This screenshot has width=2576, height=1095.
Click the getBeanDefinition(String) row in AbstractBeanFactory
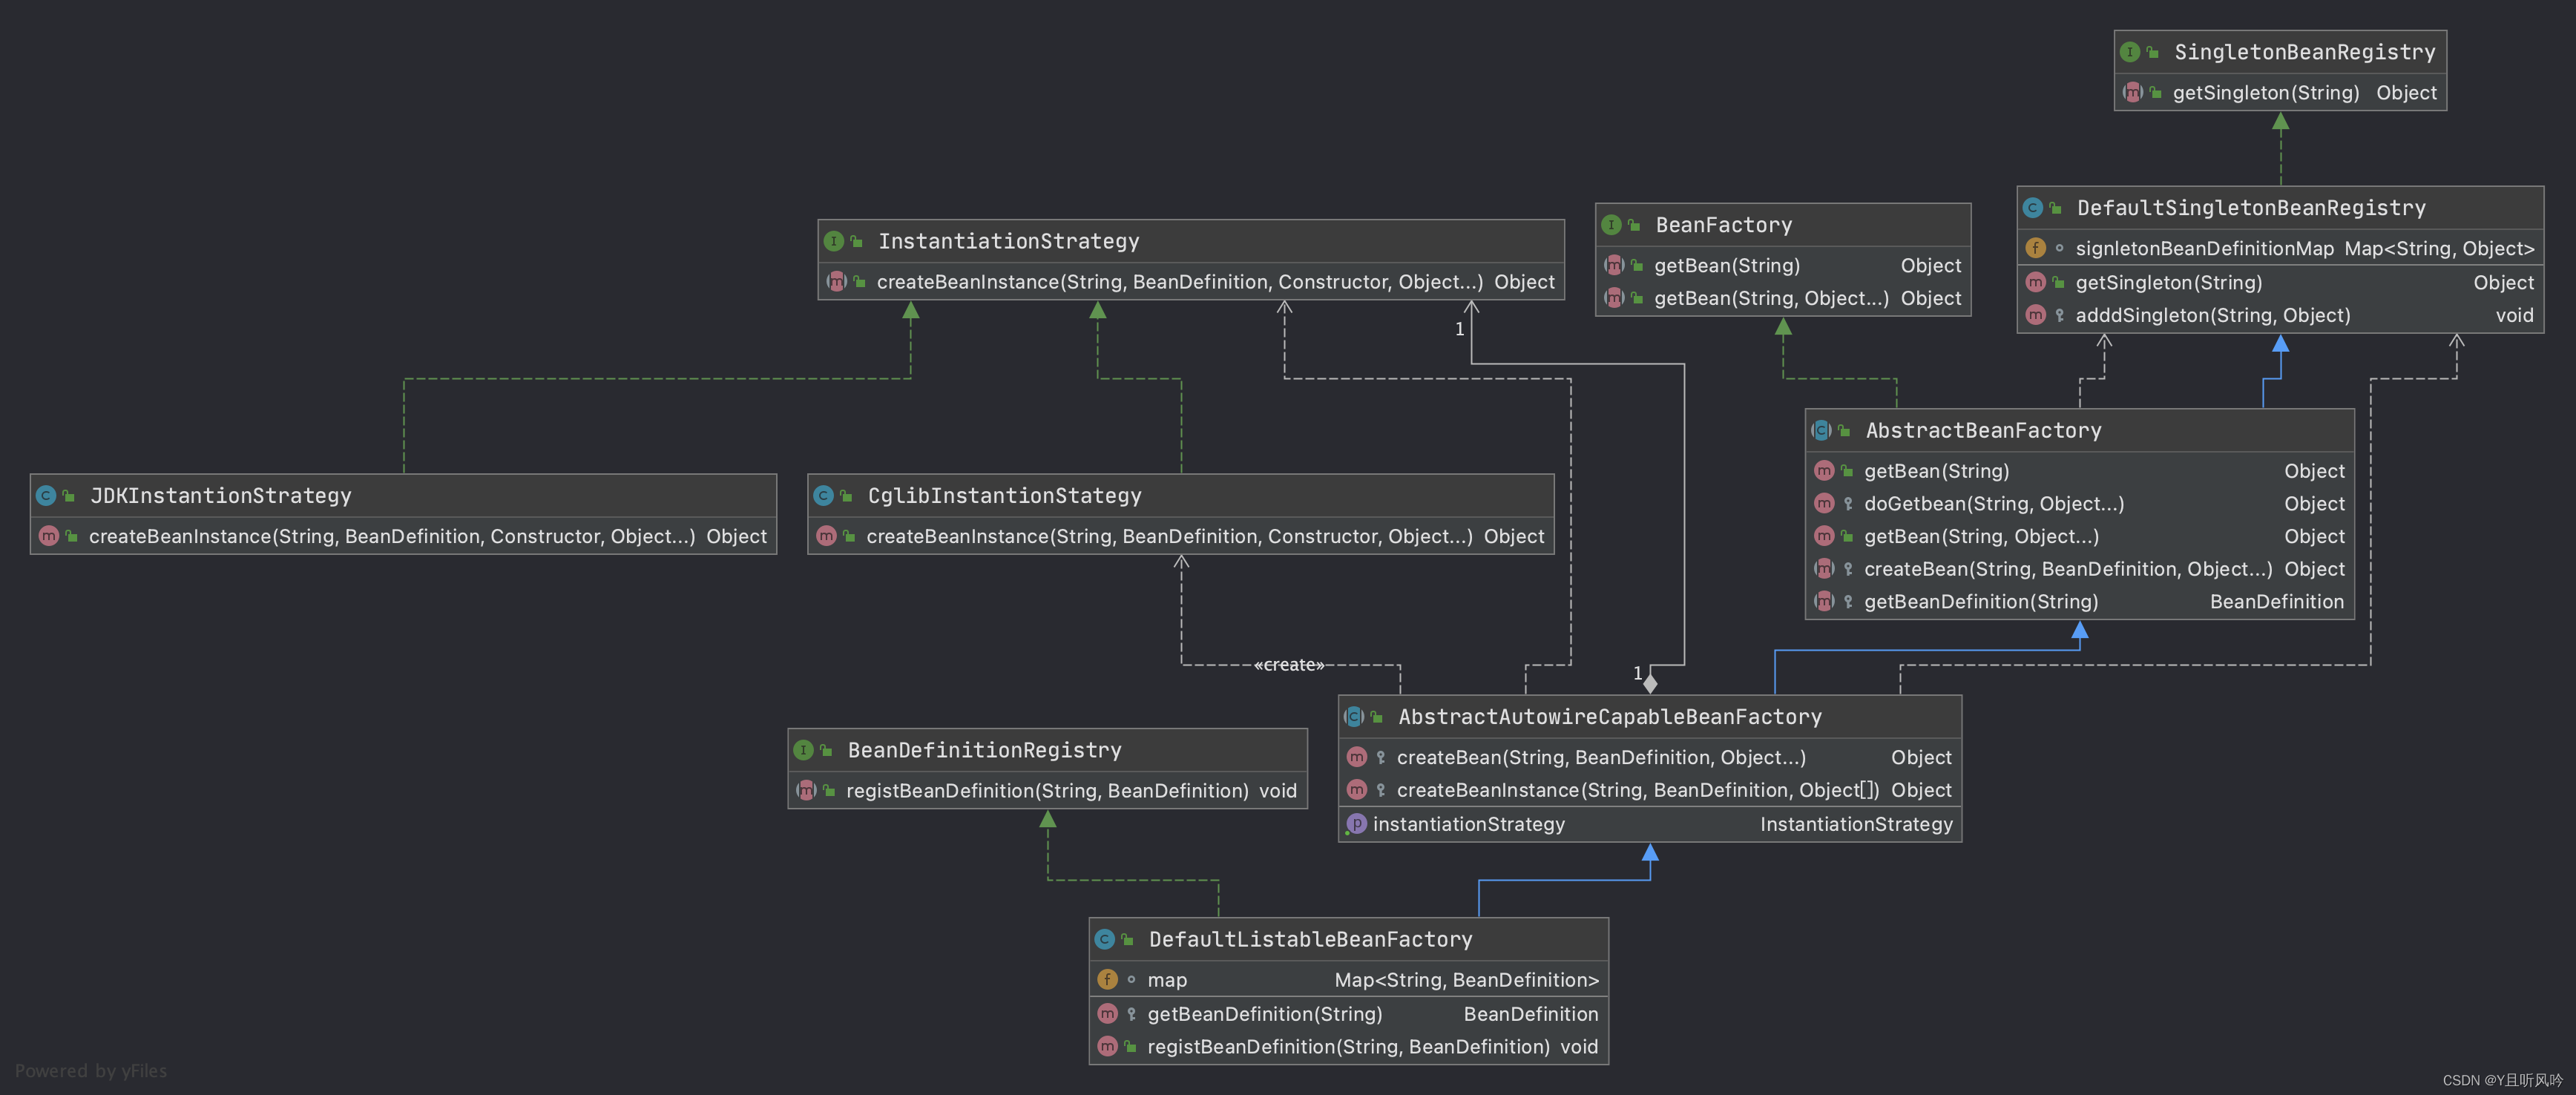coord(1980,602)
